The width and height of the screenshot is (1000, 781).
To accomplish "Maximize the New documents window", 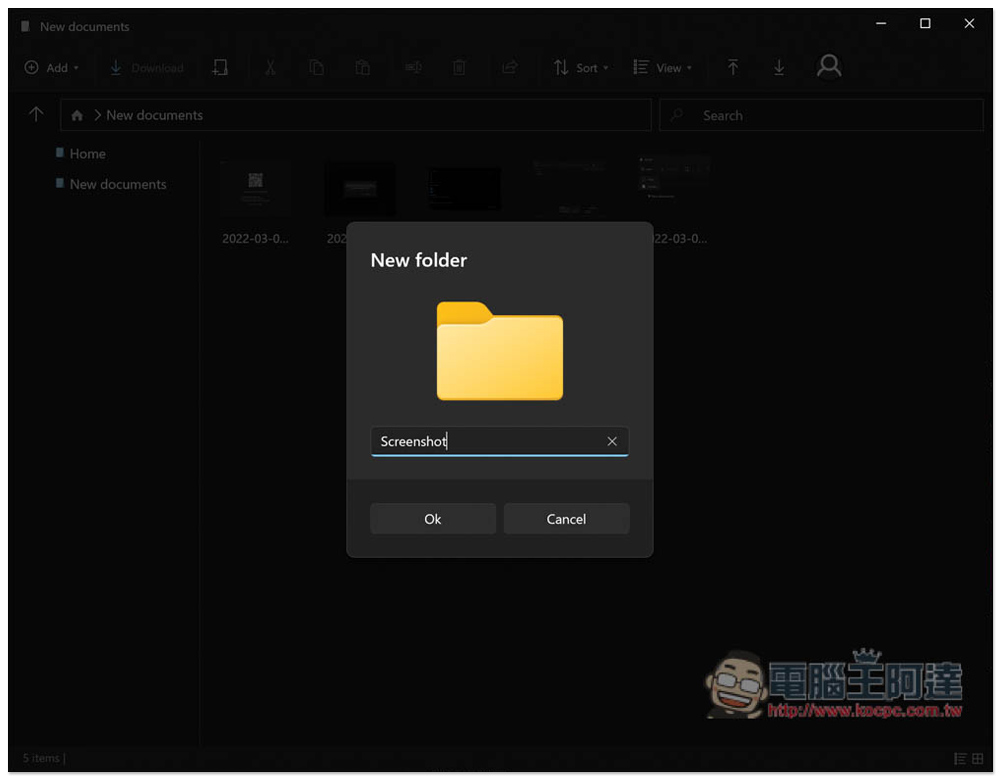I will (925, 24).
